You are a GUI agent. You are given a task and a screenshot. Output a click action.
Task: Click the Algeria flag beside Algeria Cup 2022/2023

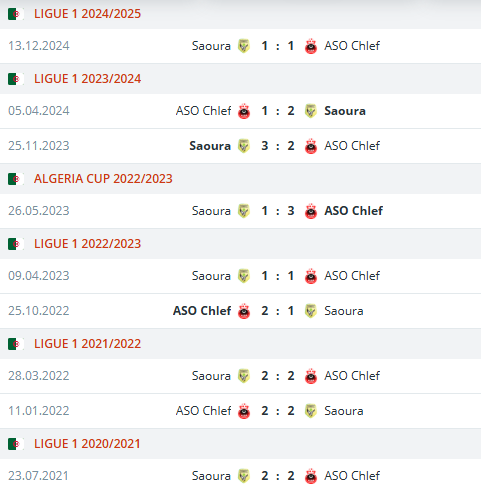(16, 179)
